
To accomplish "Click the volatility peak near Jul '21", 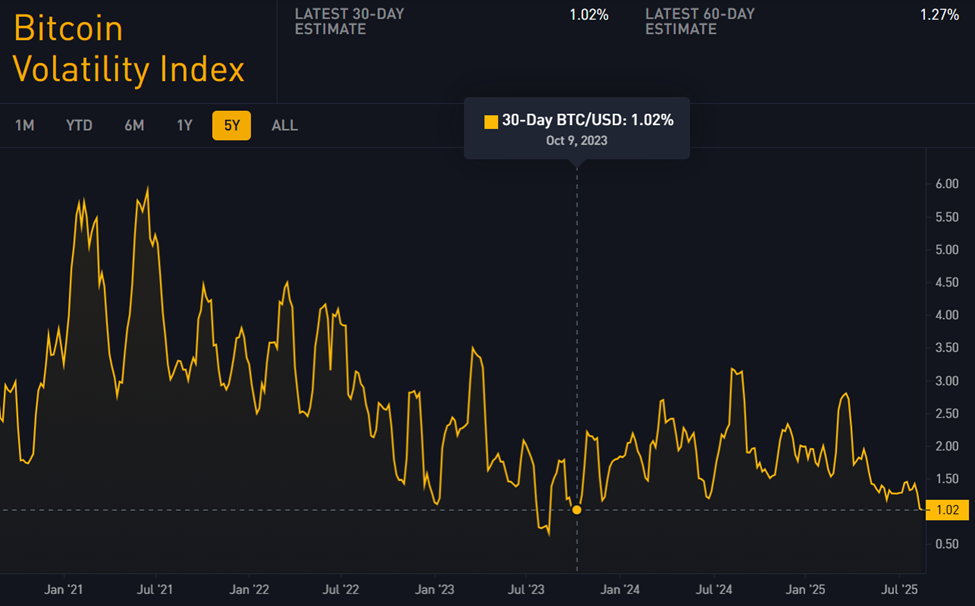I will pyautogui.click(x=146, y=187).
